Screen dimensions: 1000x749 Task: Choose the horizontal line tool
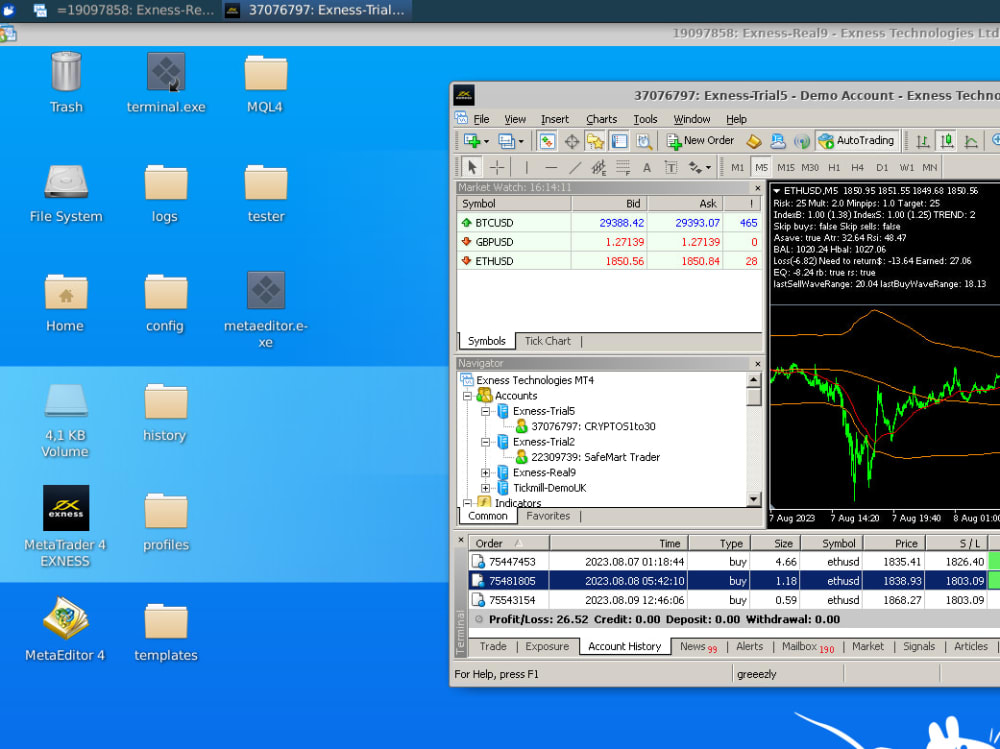[551, 168]
